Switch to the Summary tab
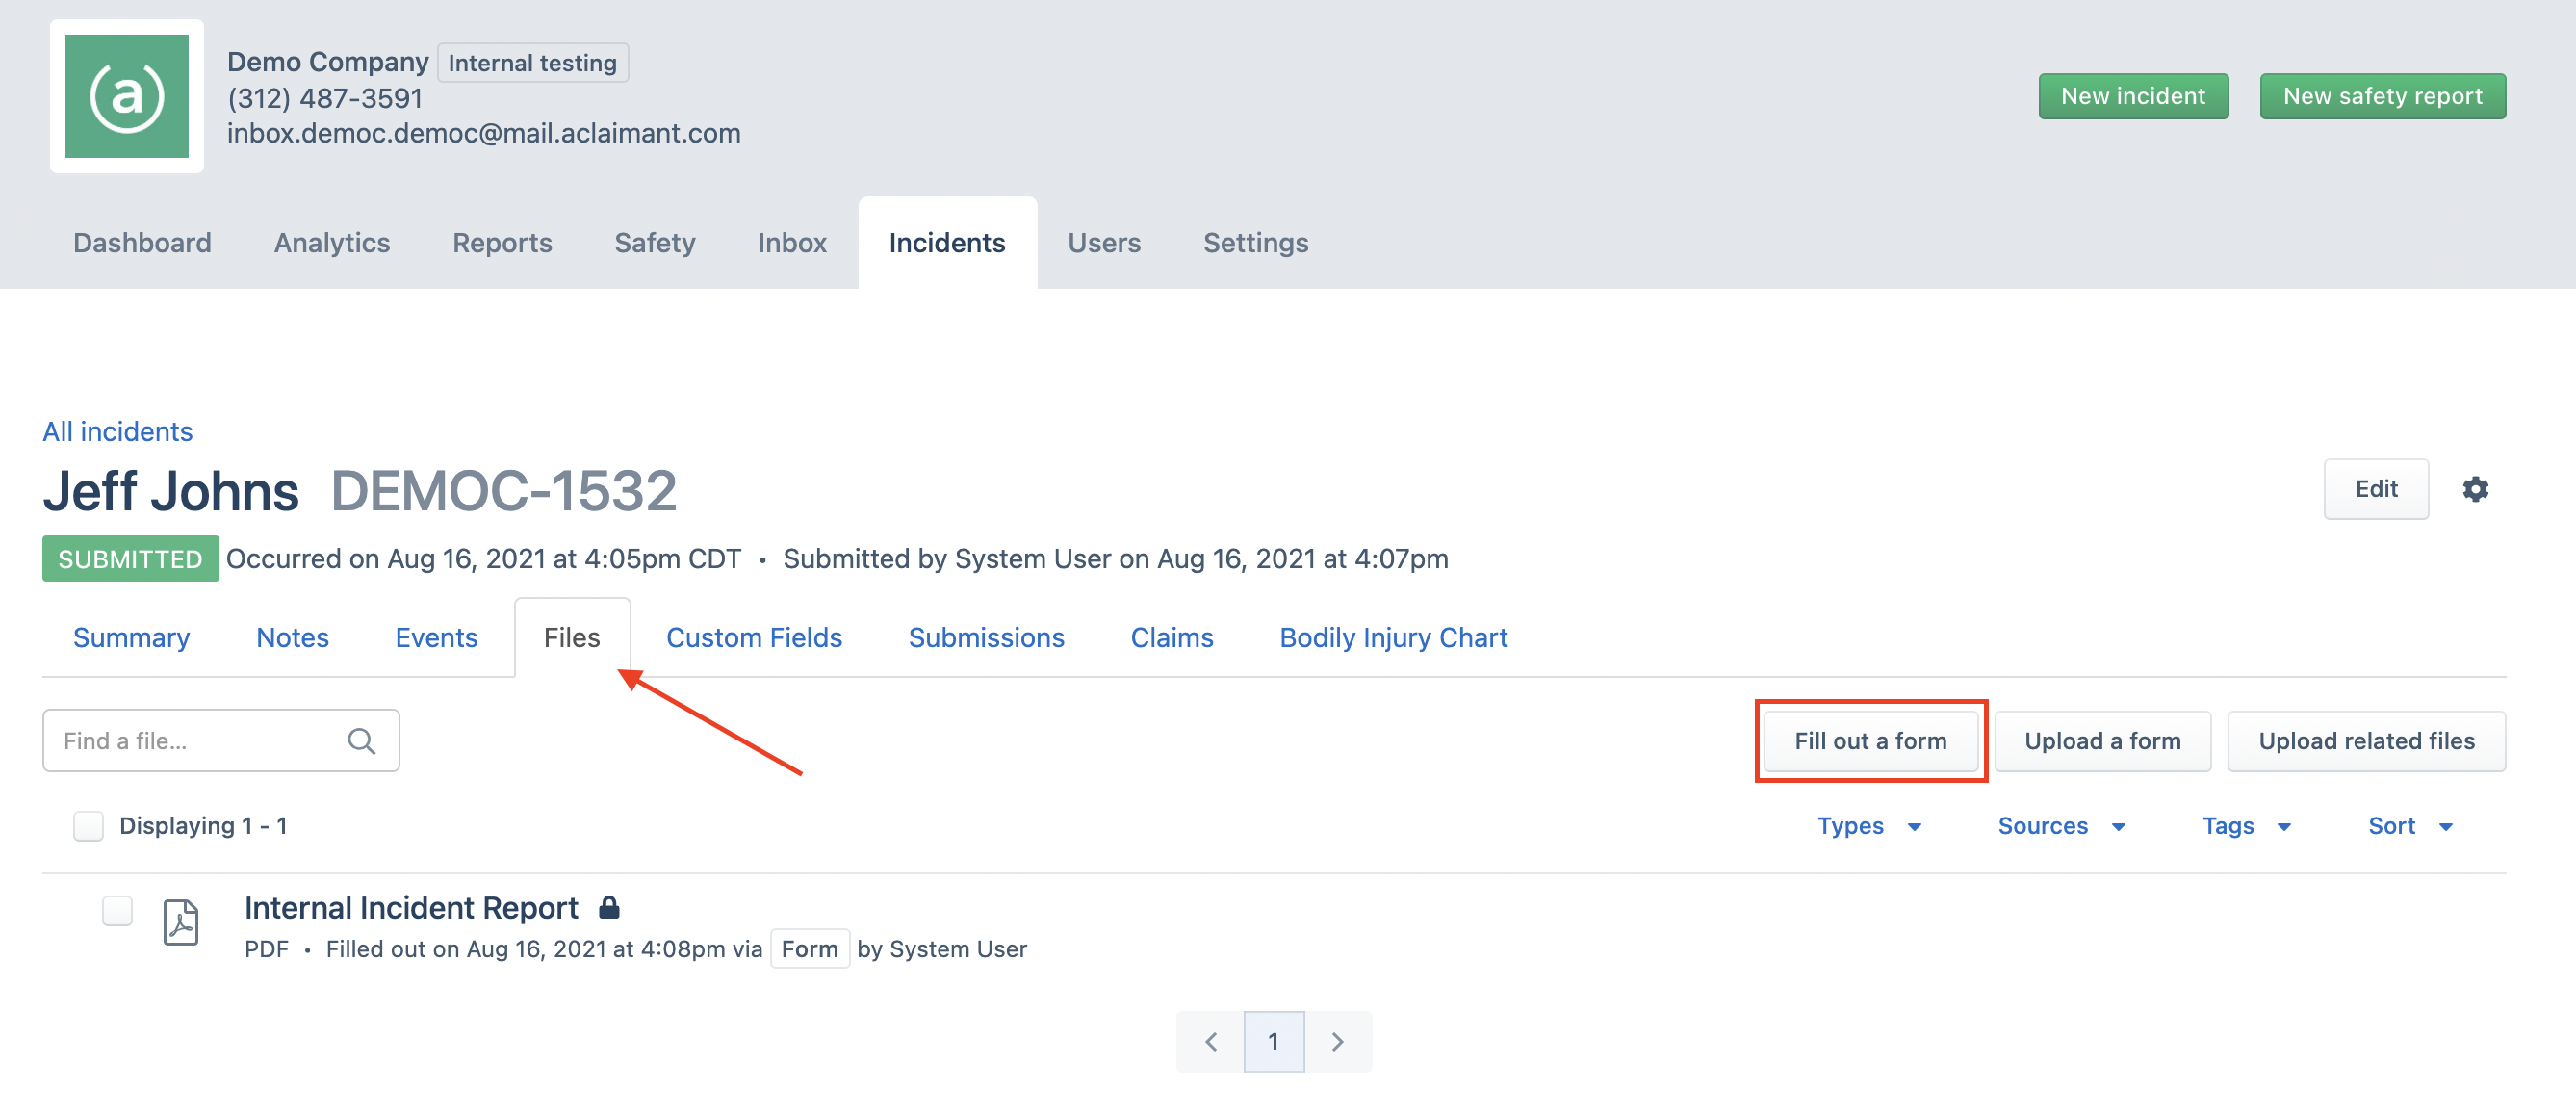Image resolution: width=2576 pixels, height=1117 pixels. click(131, 637)
